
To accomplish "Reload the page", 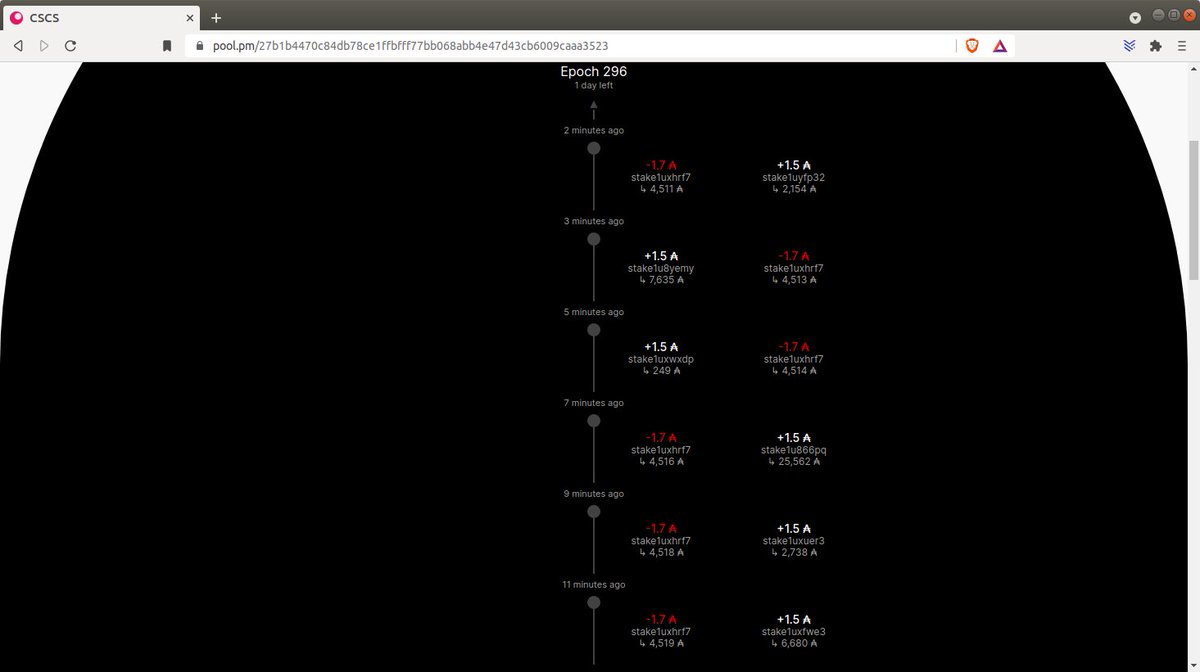I will [x=71, y=46].
